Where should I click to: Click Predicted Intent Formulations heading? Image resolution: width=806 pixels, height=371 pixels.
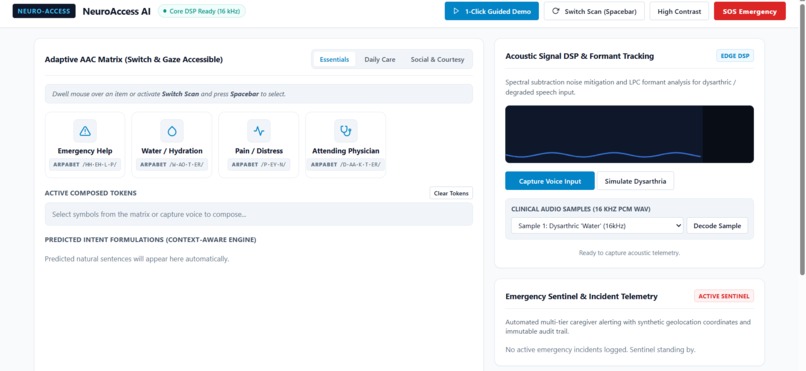pos(150,239)
